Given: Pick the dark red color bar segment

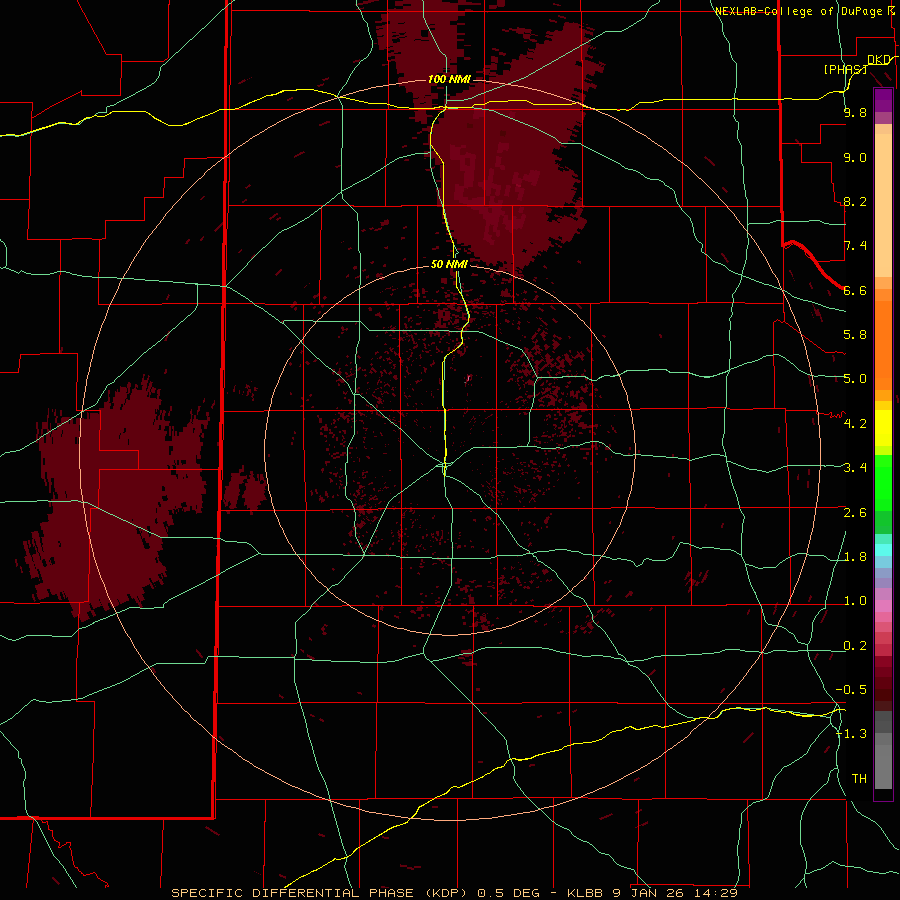Looking at the screenshot, I should (x=883, y=683).
